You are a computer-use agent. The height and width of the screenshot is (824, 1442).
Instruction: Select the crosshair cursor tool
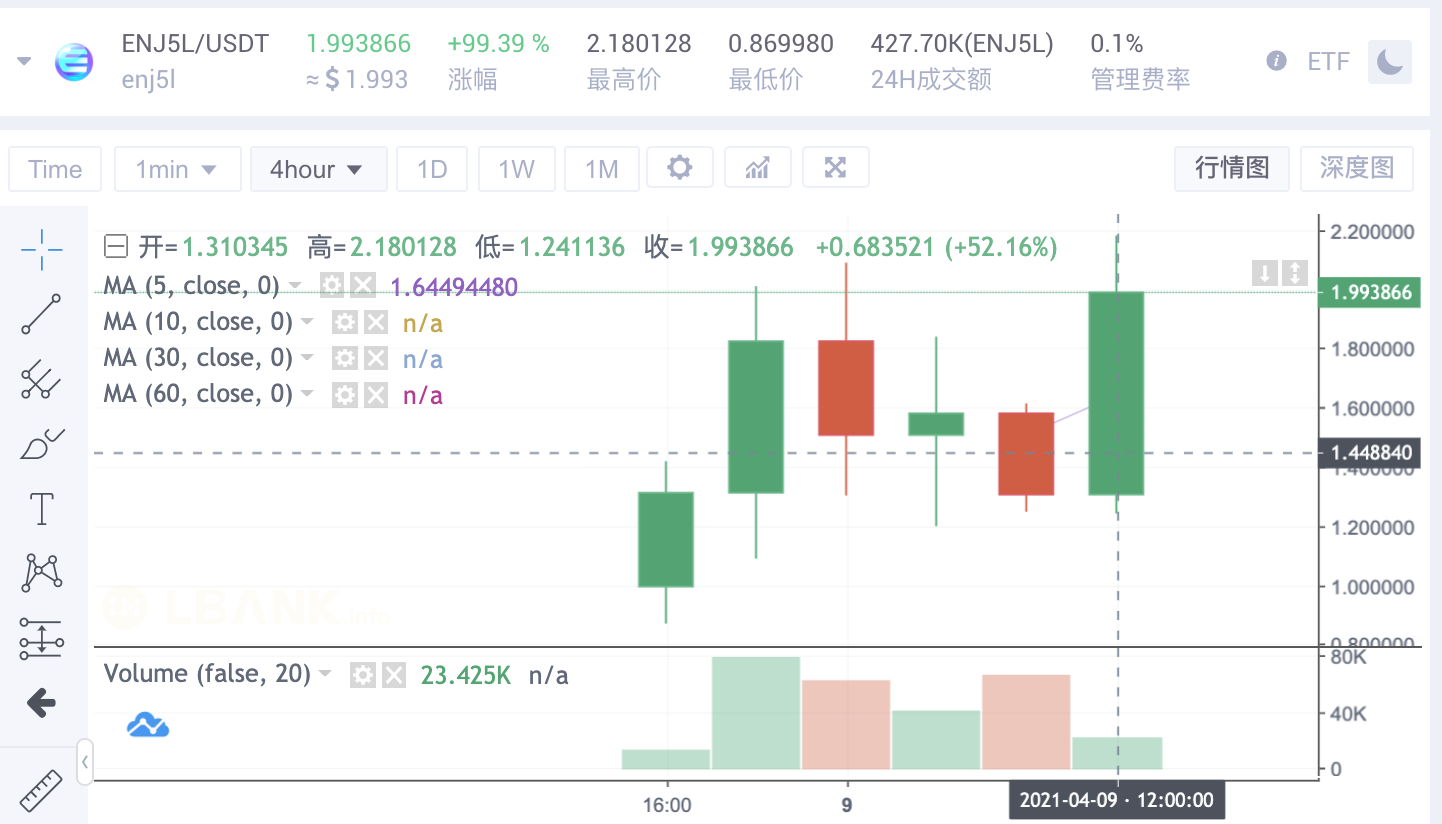[40, 250]
